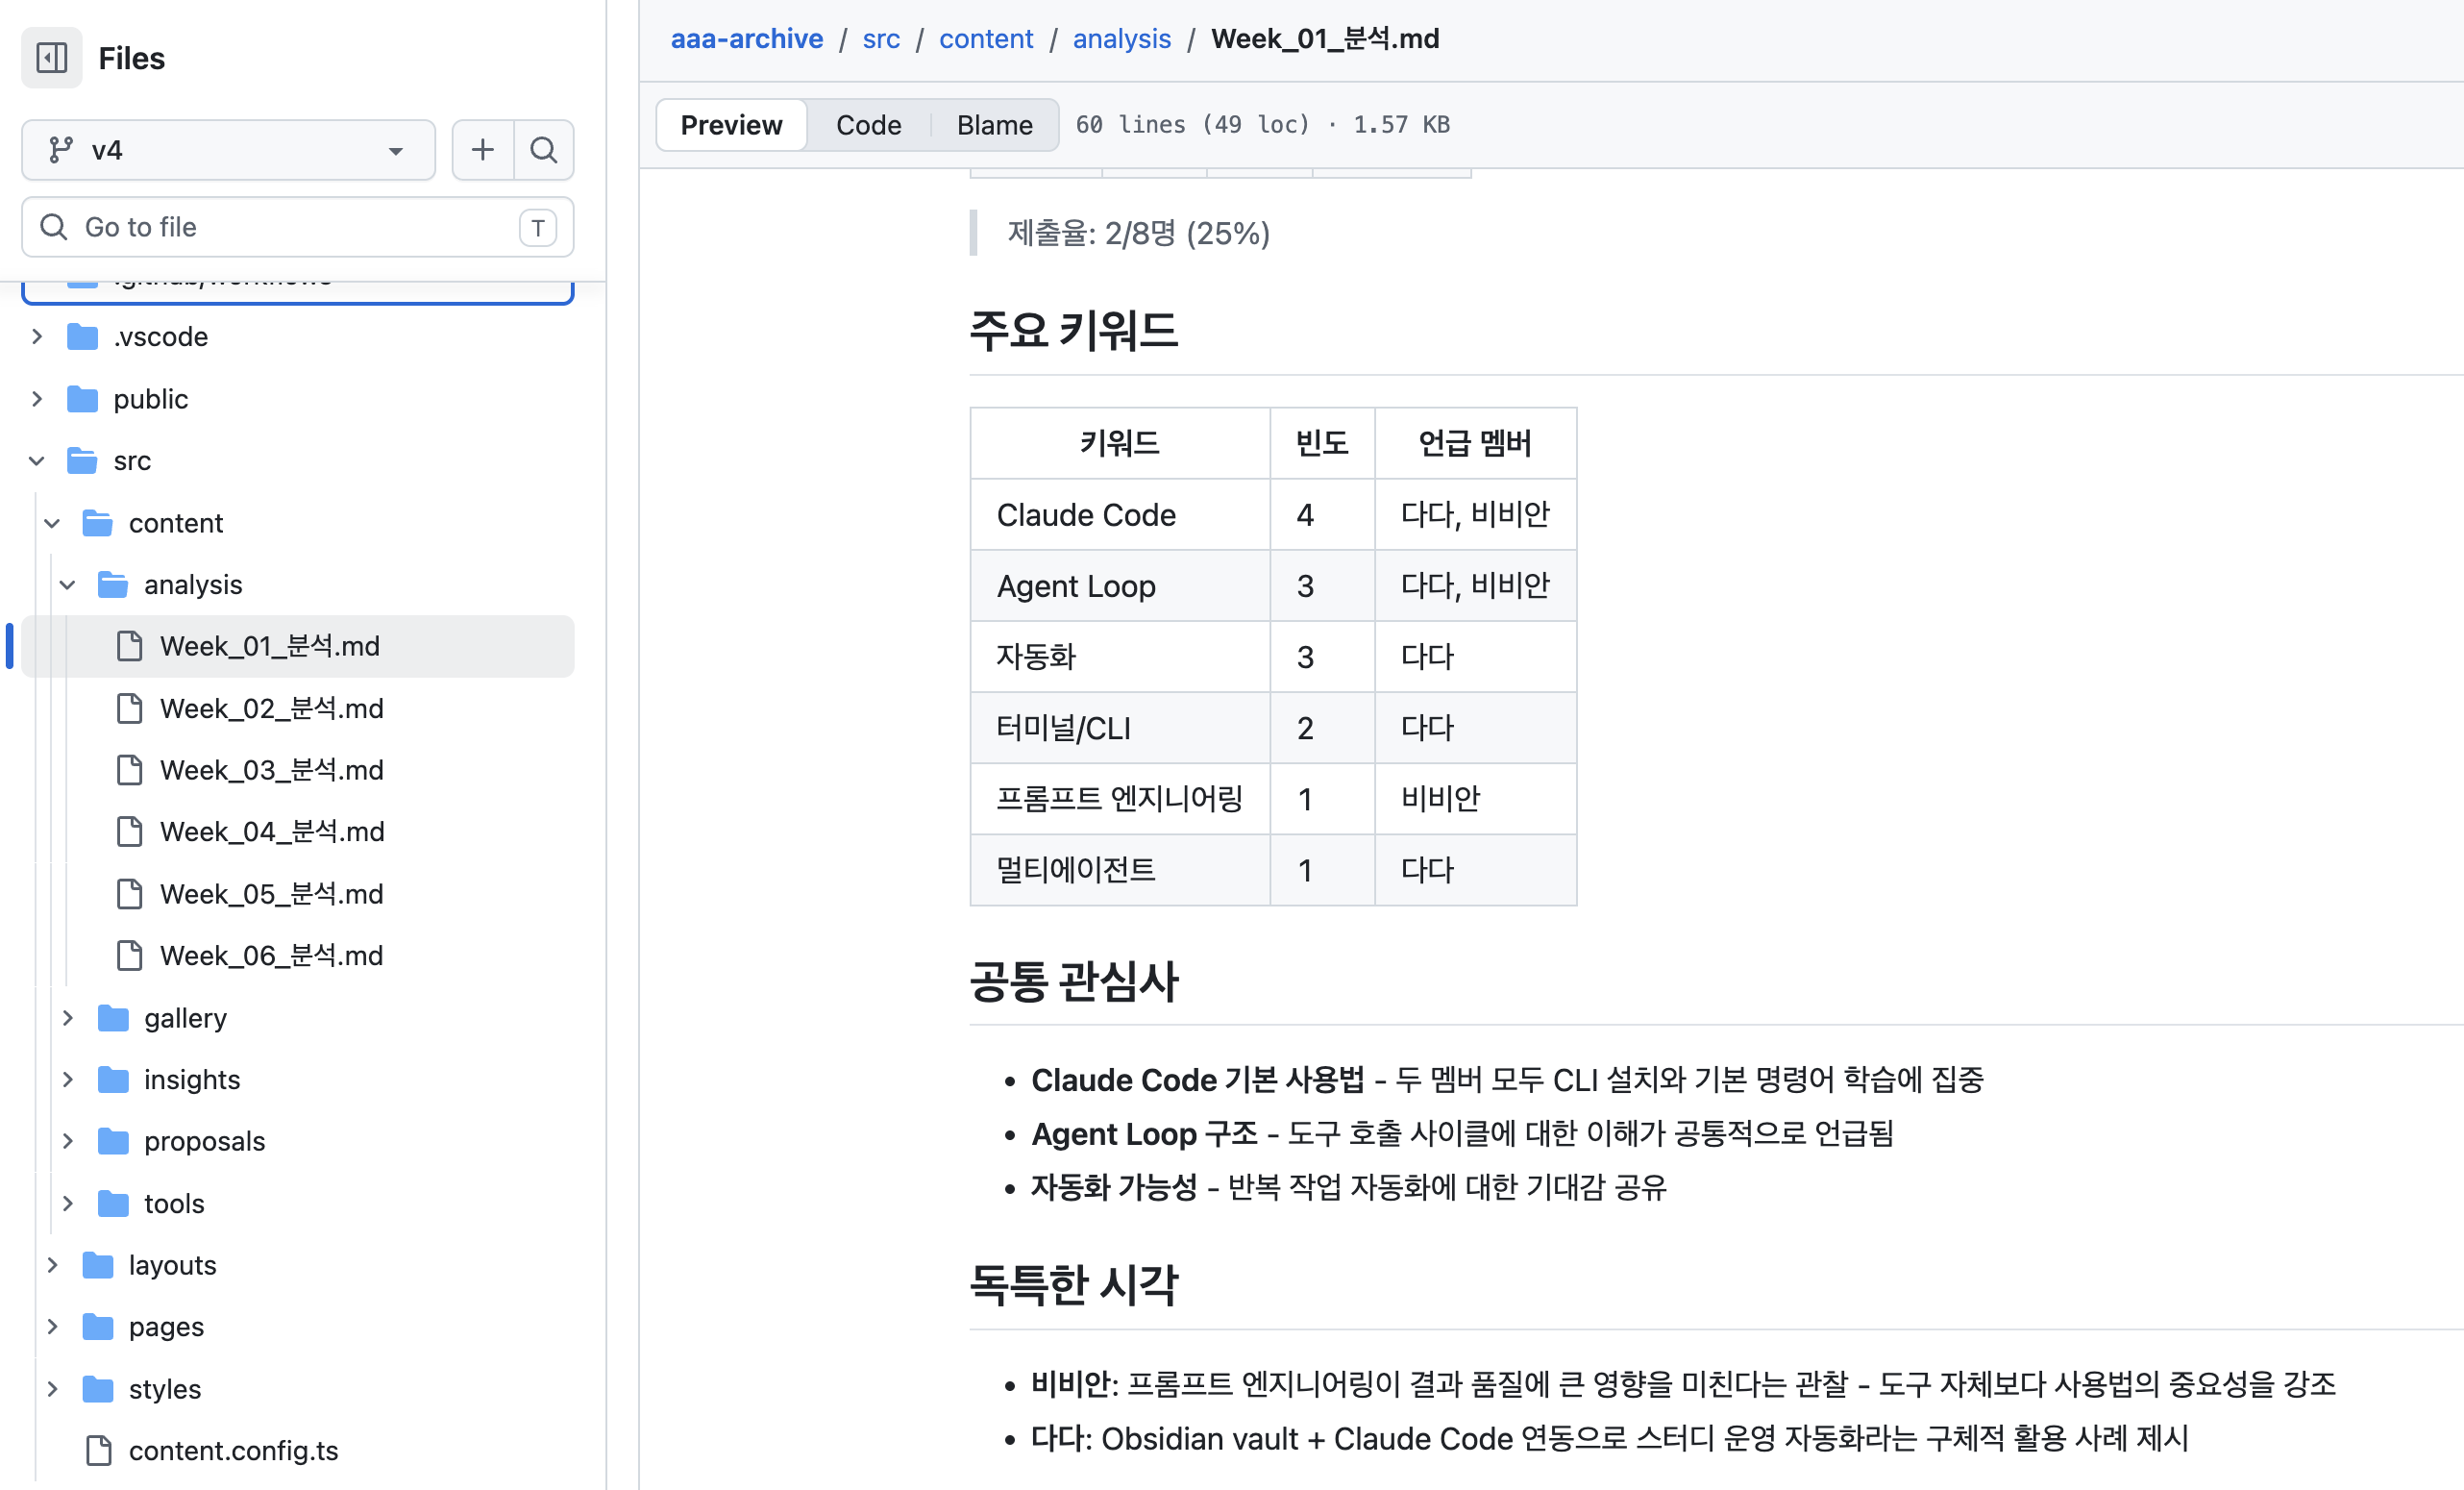
Task: Collapse the src folder chevron
Action: tap(37, 461)
